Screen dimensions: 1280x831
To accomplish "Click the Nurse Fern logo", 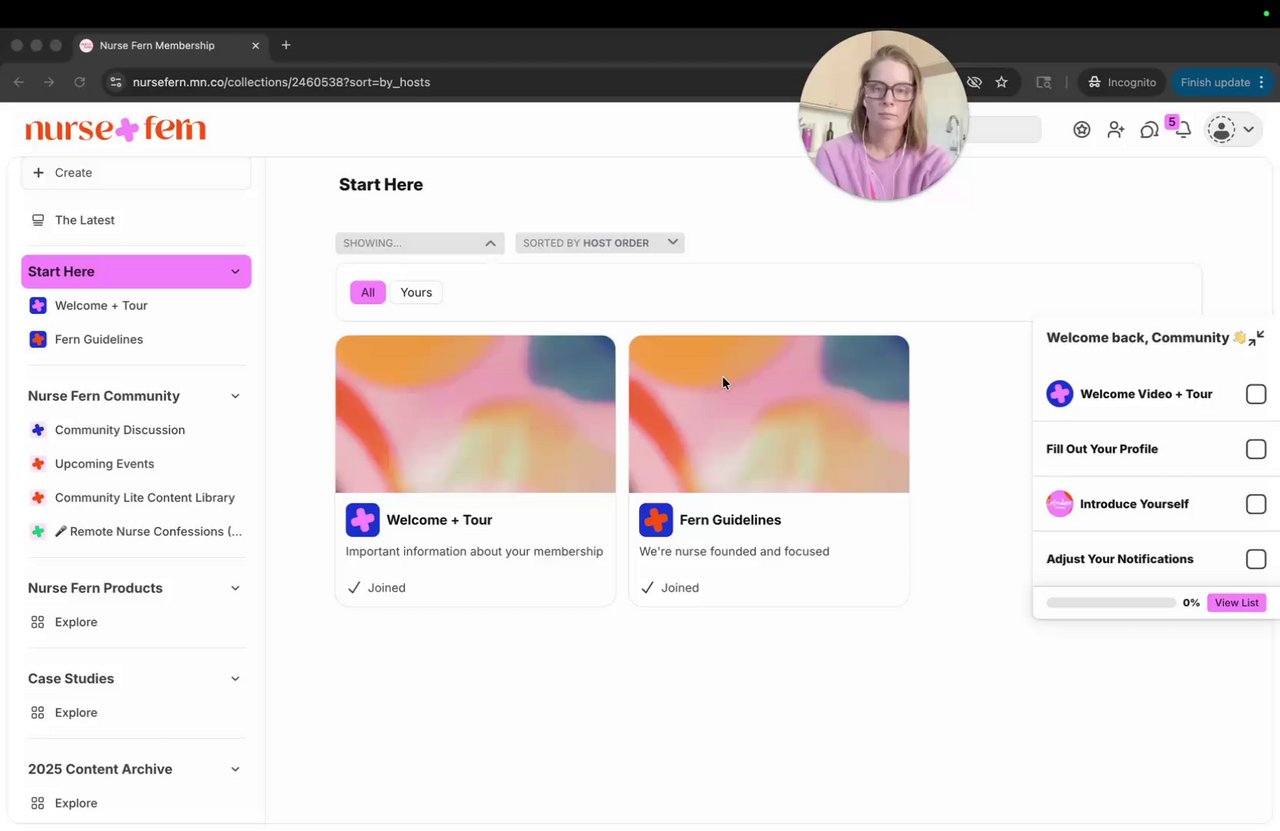I will 115,129.
